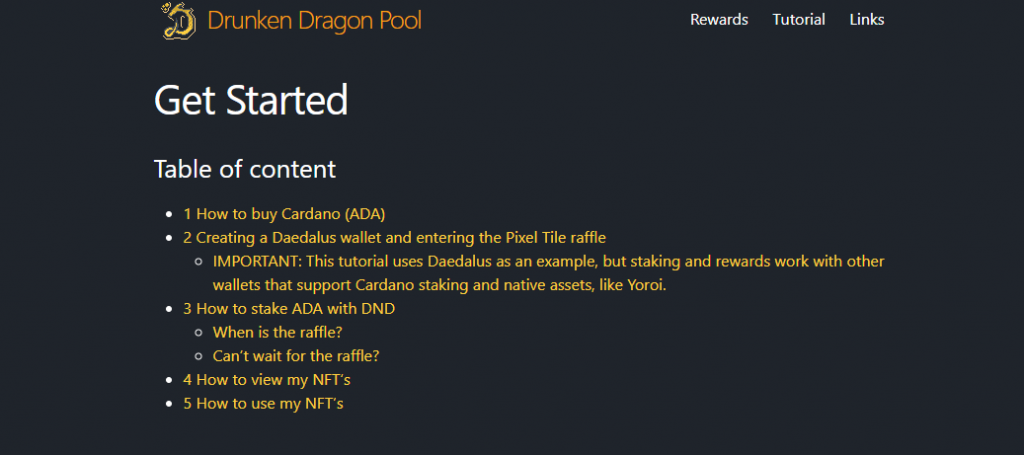Screen dimensions: 1024x455
Task: Follow the IMPORTANT Daedalus example note link
Action: [x=549, y=274]
